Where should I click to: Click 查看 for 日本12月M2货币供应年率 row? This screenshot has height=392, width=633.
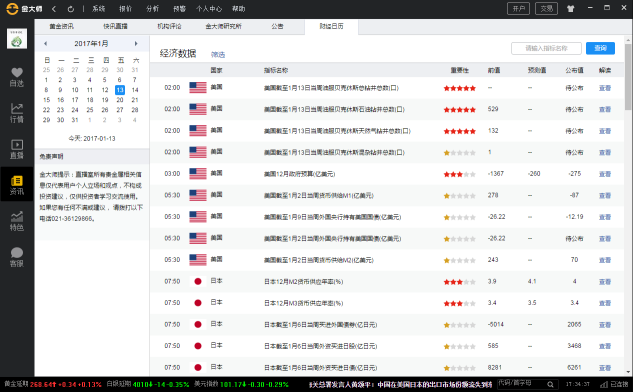click(x=605, y=282)
